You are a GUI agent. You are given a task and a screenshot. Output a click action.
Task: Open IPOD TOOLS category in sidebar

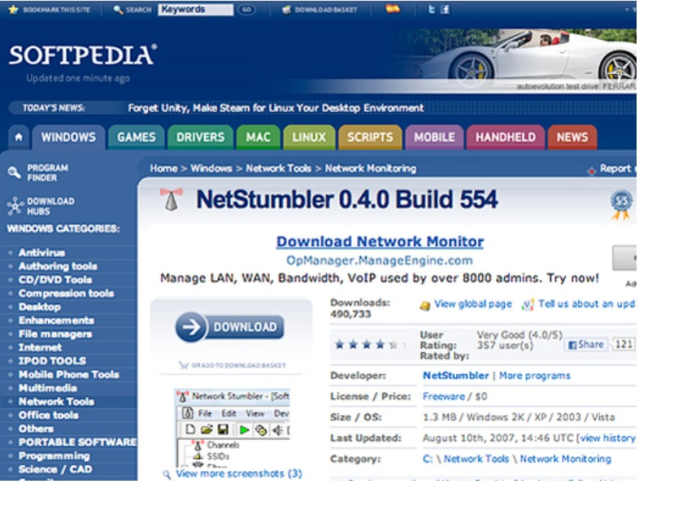click(52, 361)
